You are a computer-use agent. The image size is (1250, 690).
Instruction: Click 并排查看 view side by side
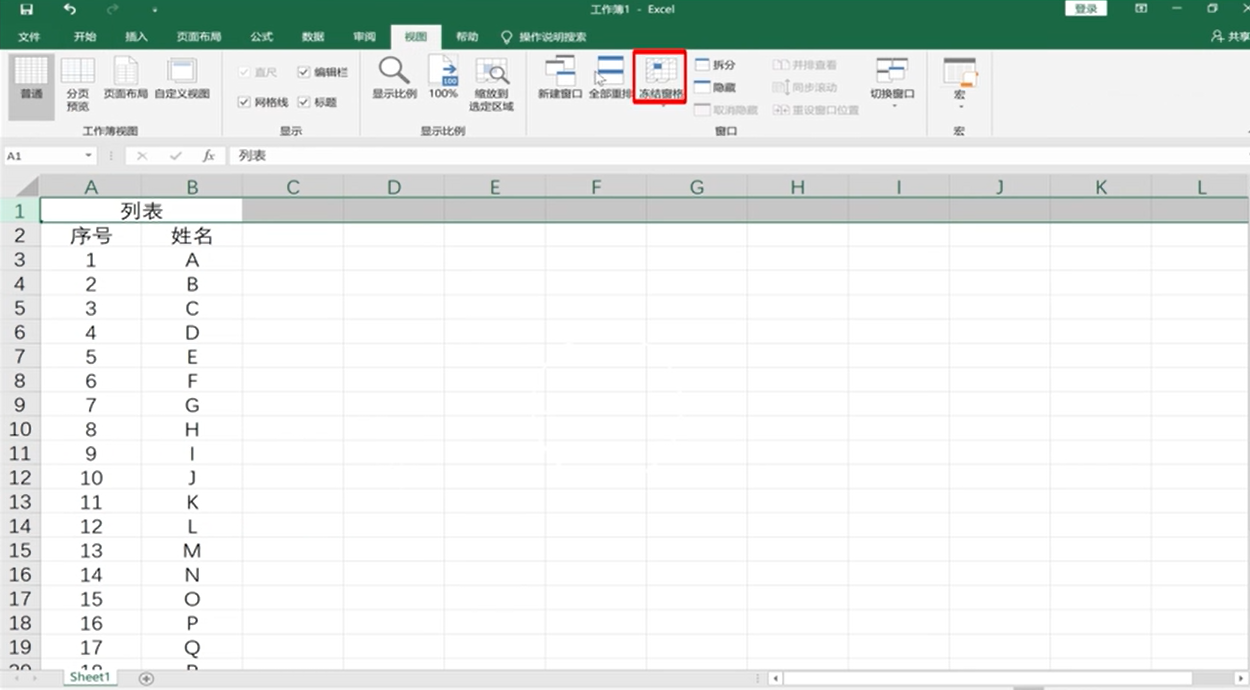[x=805, y=65]
